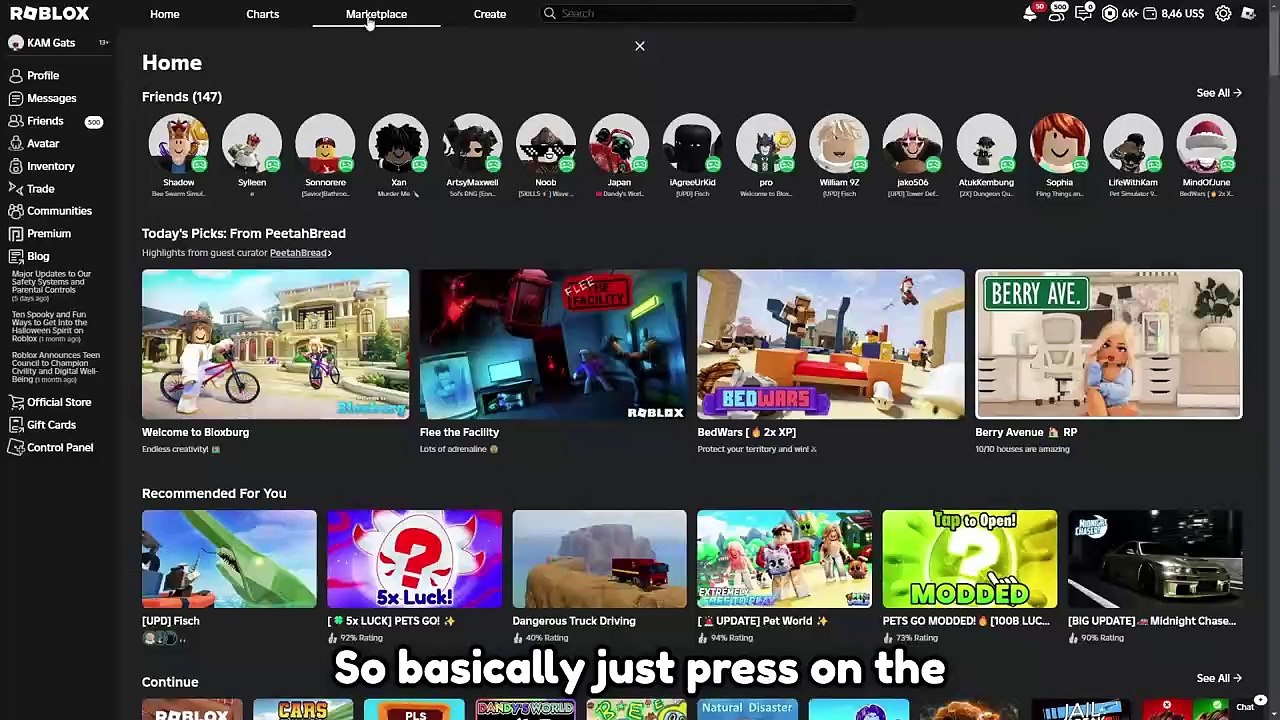
Task: Go to the Charts tab
Action: pyautogui.click(x=263, y=14)
